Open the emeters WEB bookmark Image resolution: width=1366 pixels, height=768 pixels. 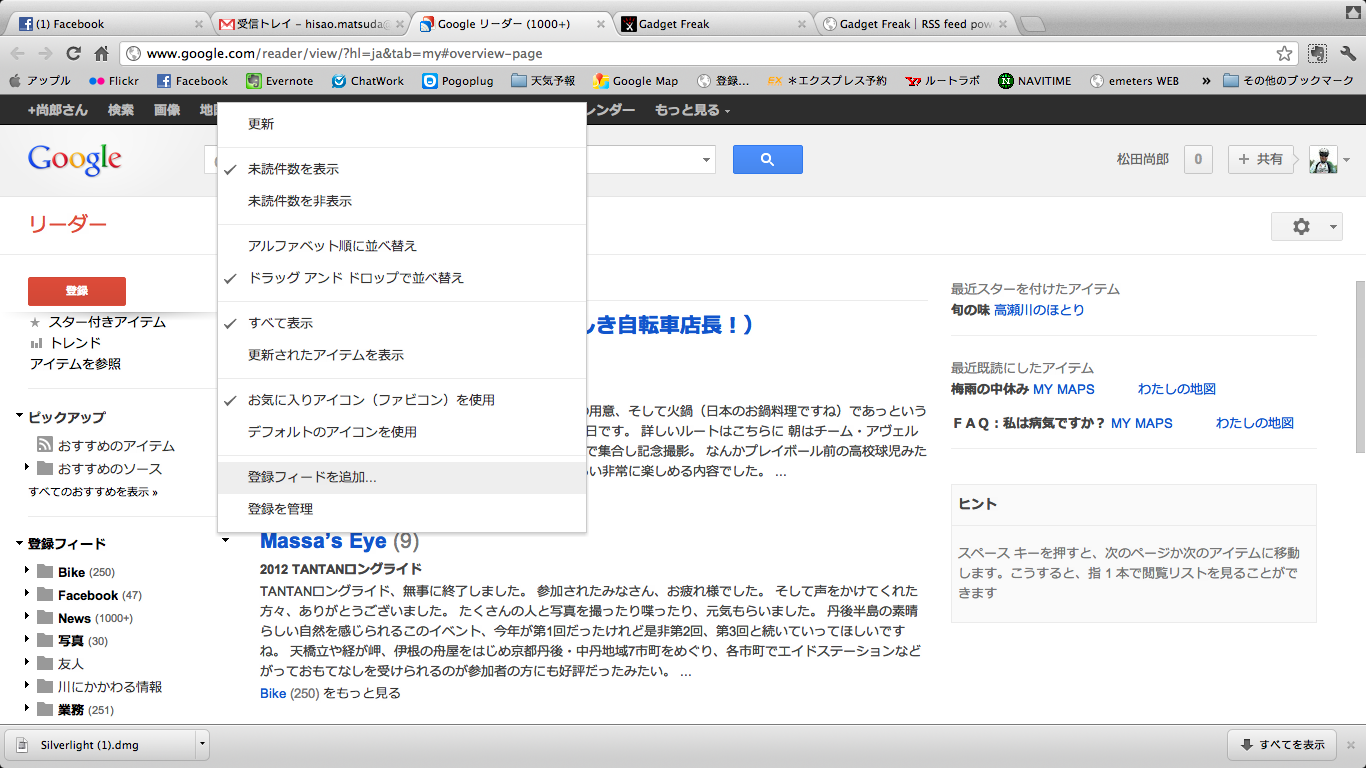pyautogui.click(x=1134, y=81)
